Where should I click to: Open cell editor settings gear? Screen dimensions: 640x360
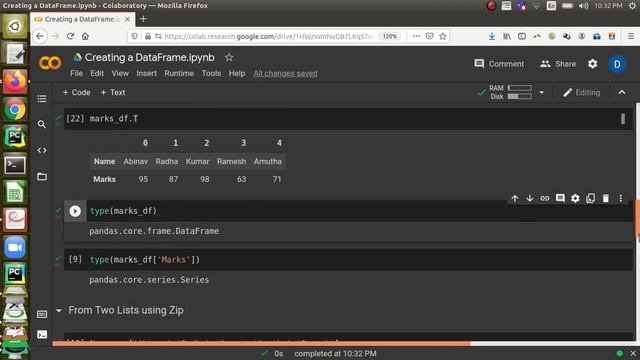(575, 198)
